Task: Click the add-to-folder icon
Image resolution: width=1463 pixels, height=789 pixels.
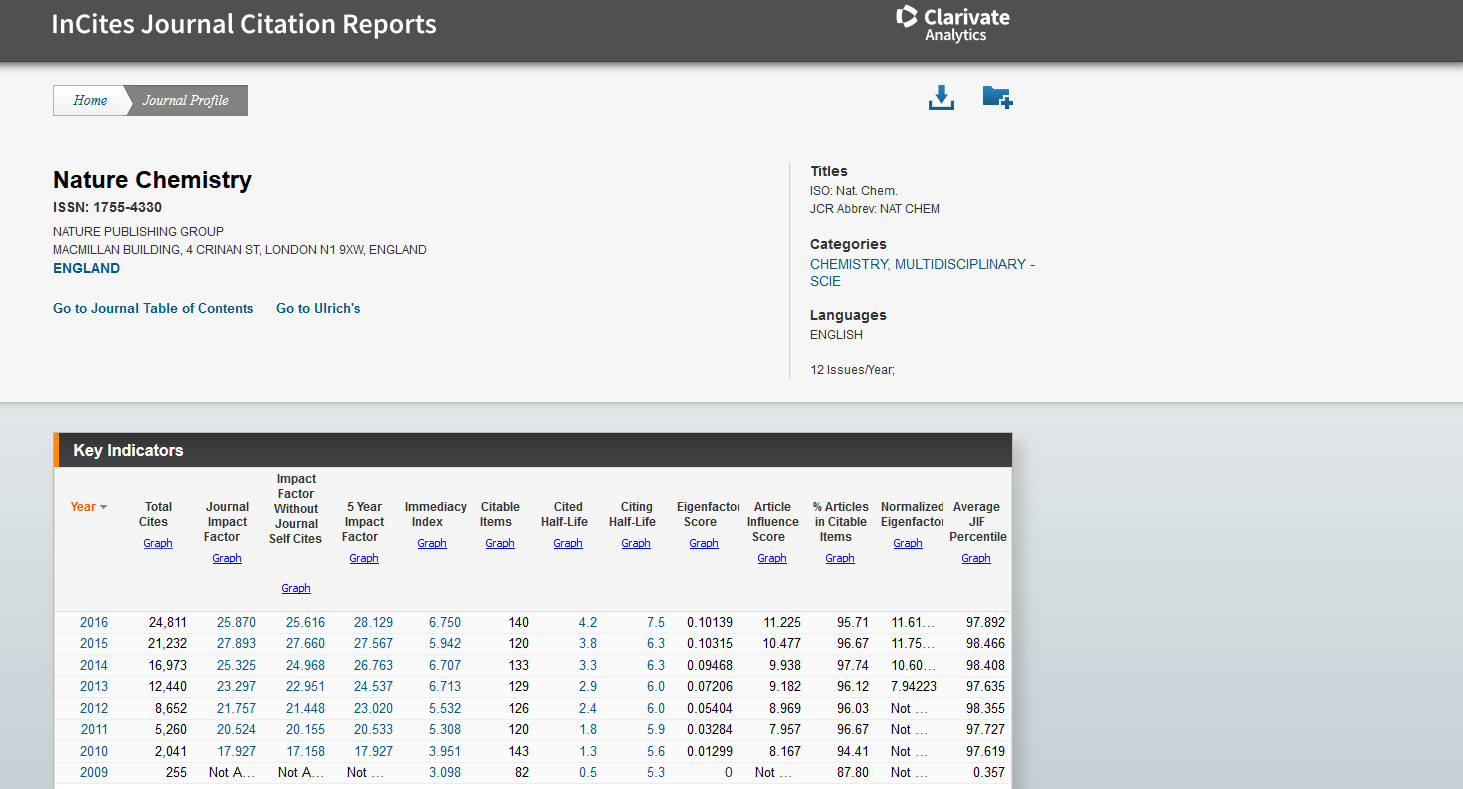Action: coord(997,97)
